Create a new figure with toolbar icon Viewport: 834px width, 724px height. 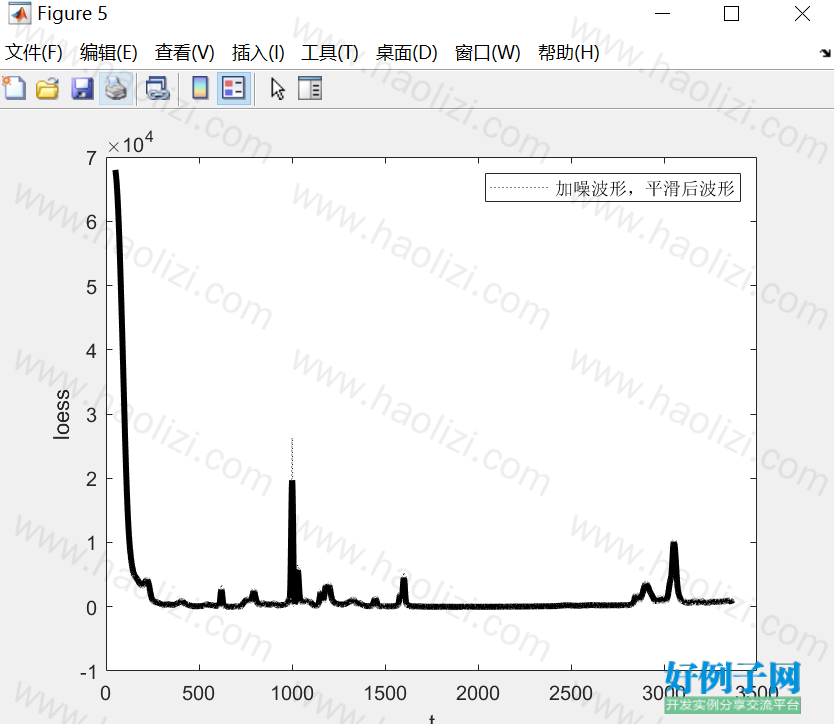coord(14,88)
